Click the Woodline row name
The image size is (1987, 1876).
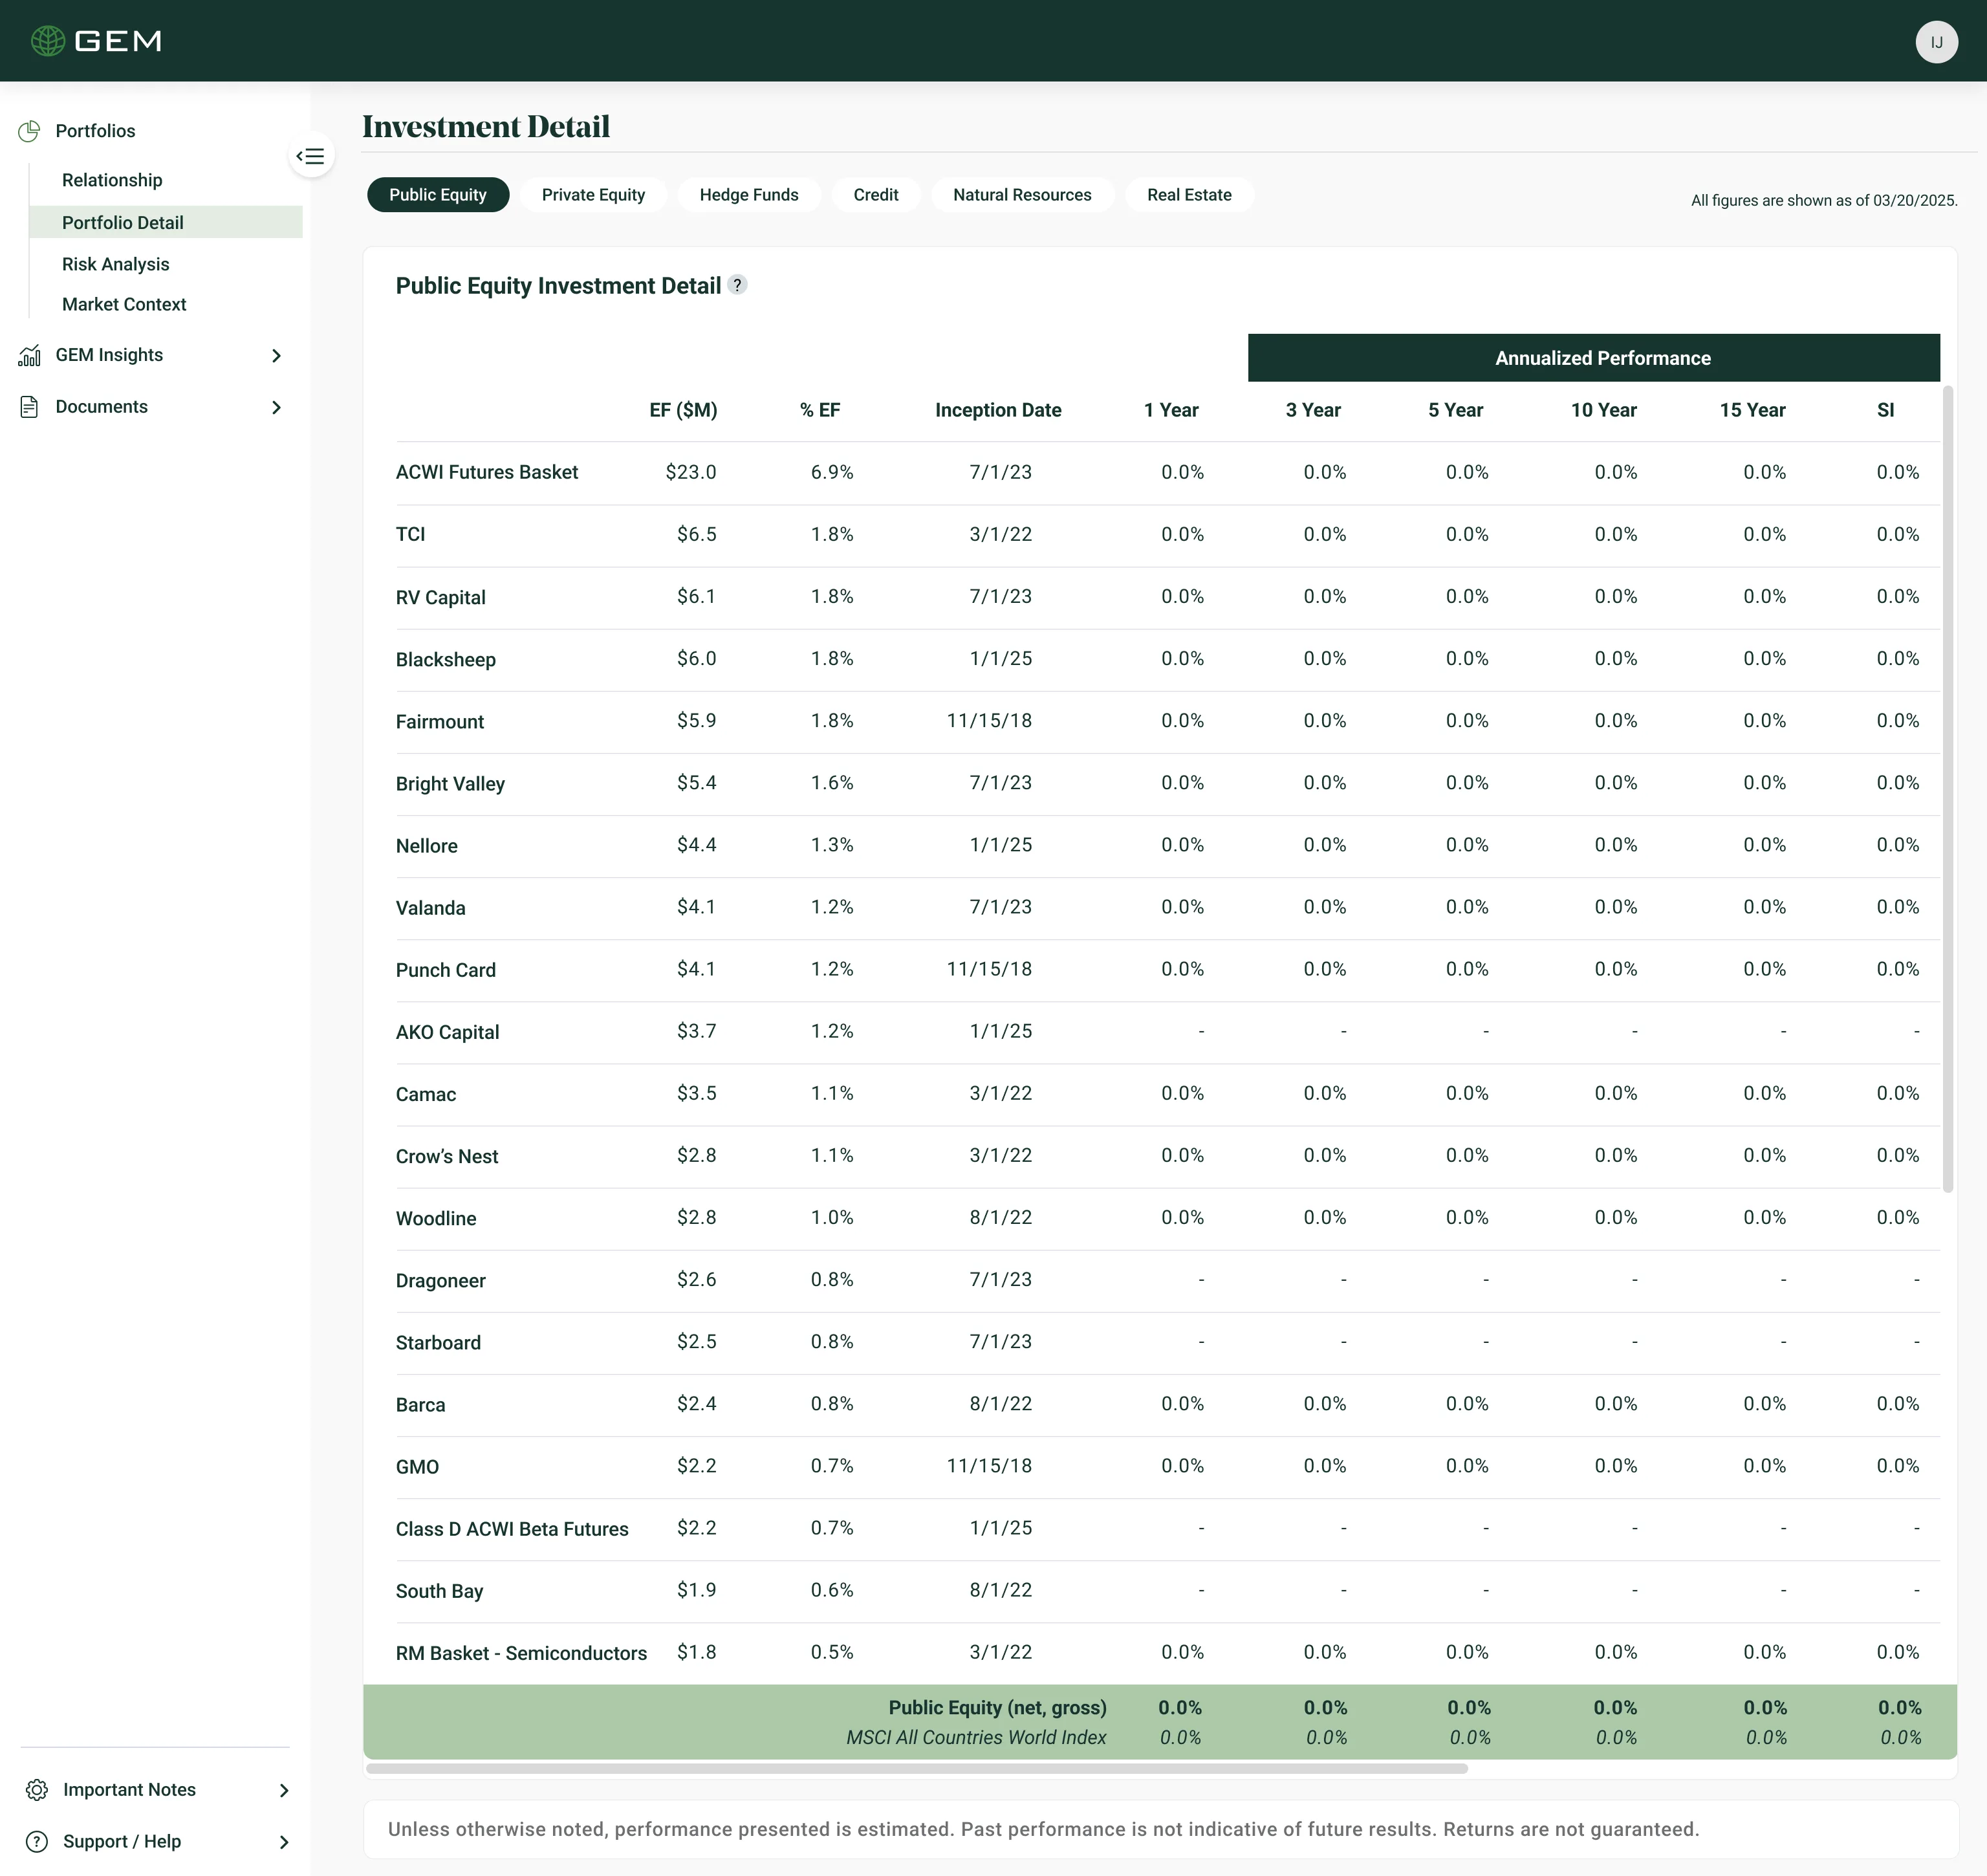(x=436, y=1218)
